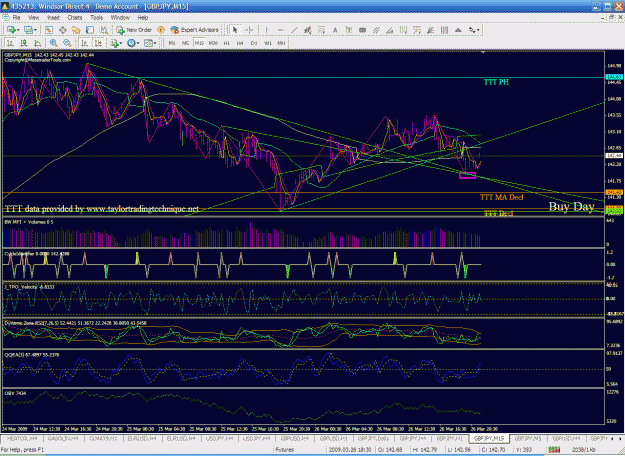625x456 pixels.
Task: Click the chart tabs scroll-right arrow
Action: 620,439
